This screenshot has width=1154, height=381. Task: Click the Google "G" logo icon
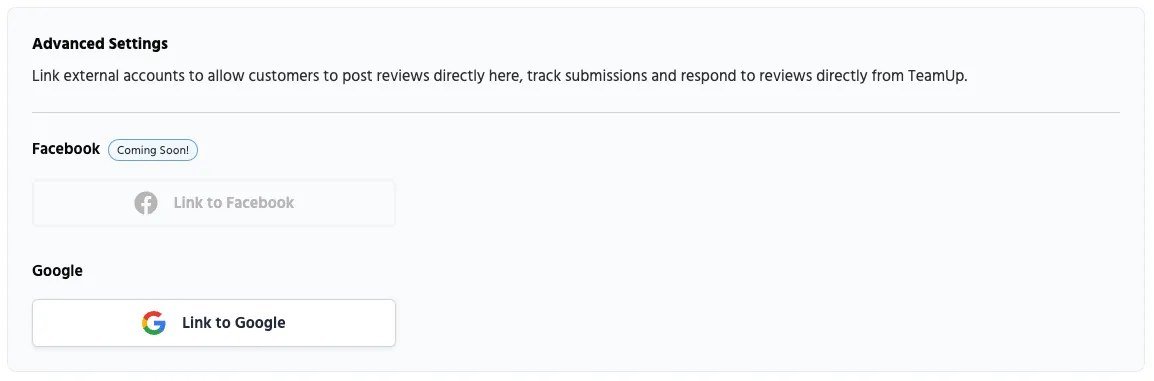tap(154, 323)
